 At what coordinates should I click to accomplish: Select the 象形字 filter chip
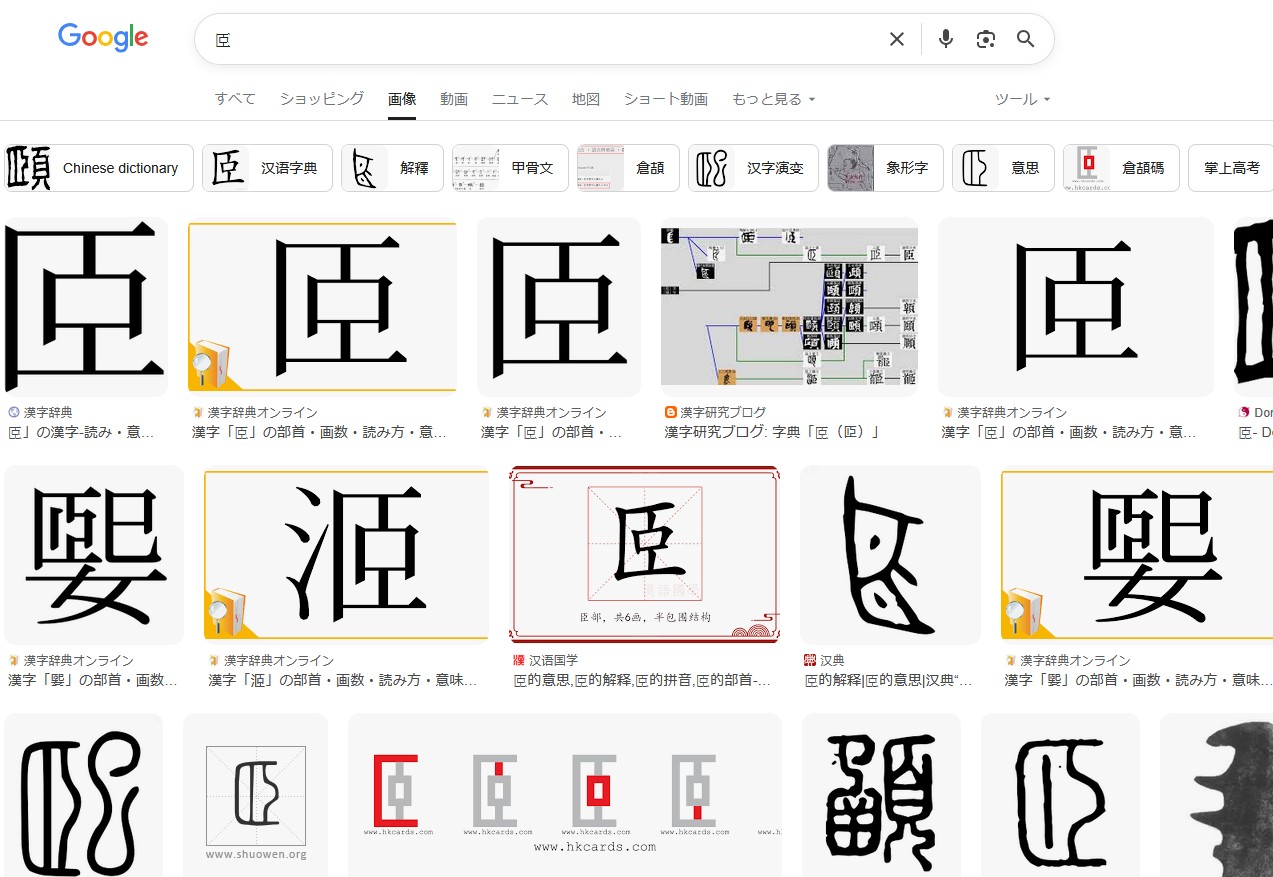pyautogui.click(x=885, y=168)
